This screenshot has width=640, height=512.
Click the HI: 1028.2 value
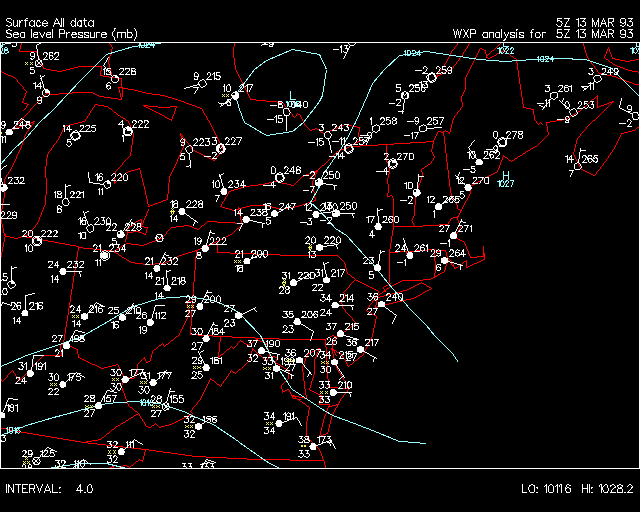[607, 489]
